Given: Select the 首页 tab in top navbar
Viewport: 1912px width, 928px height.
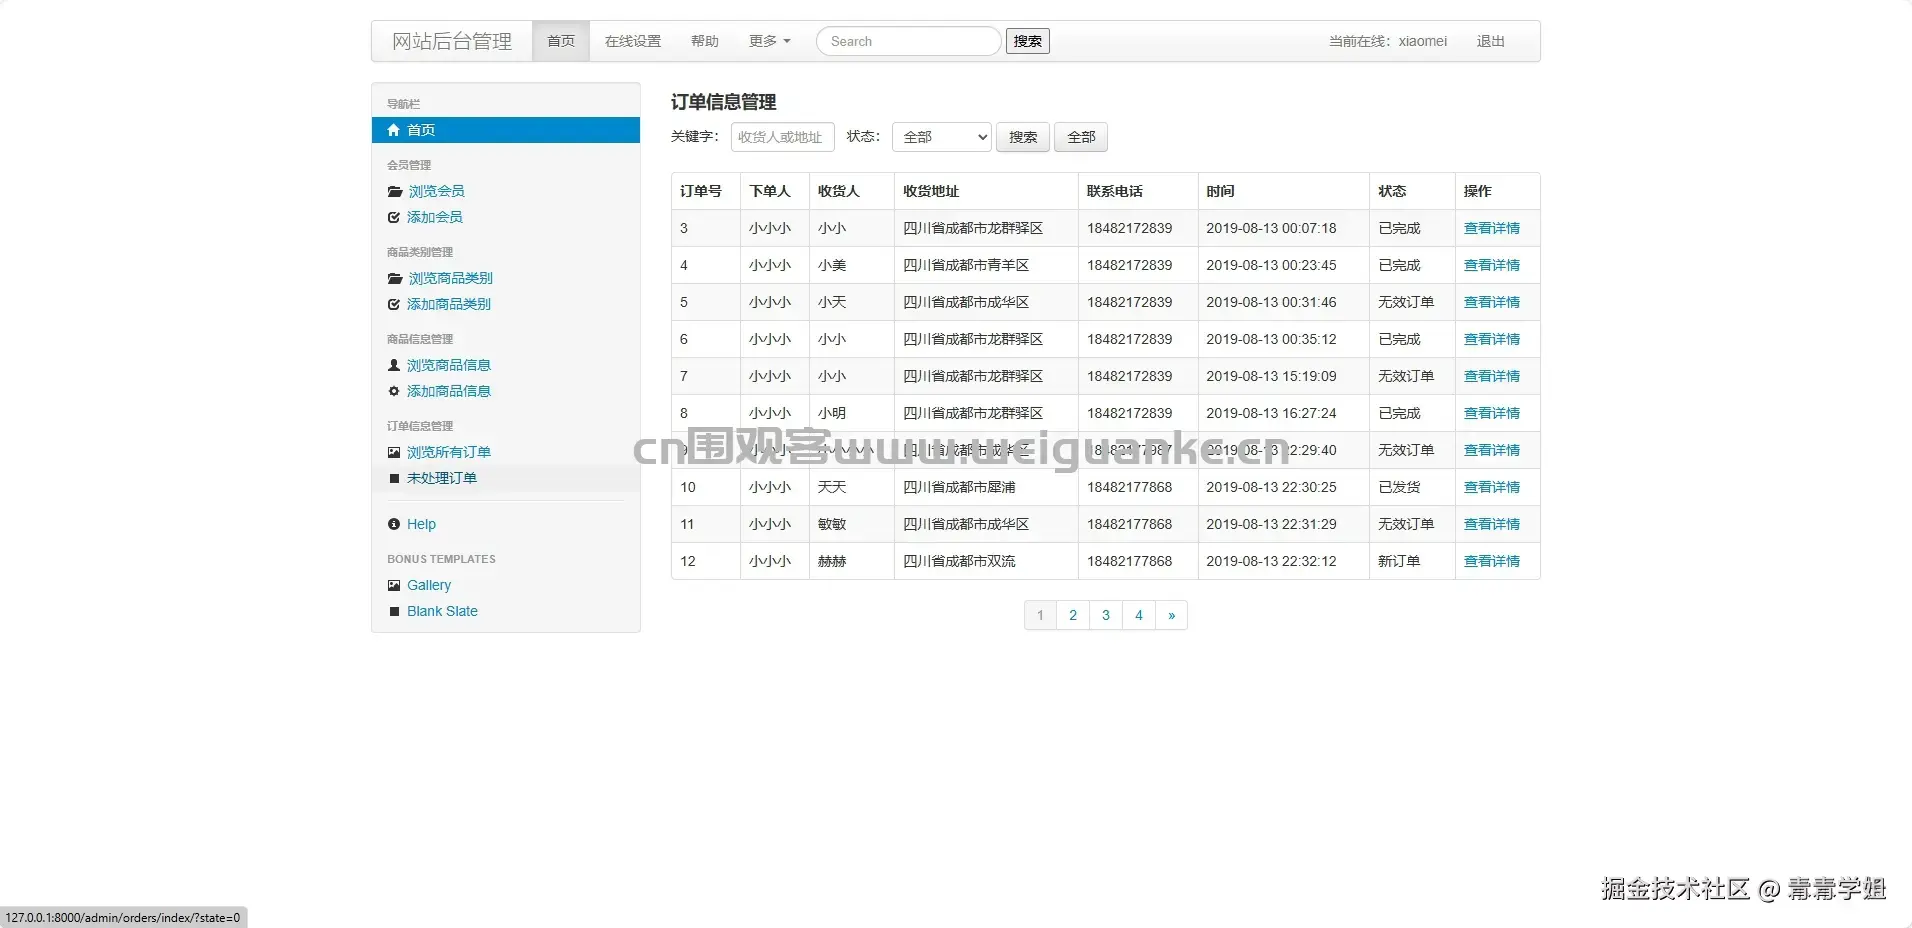Looking at the screenshot, I should click(561, 41).
